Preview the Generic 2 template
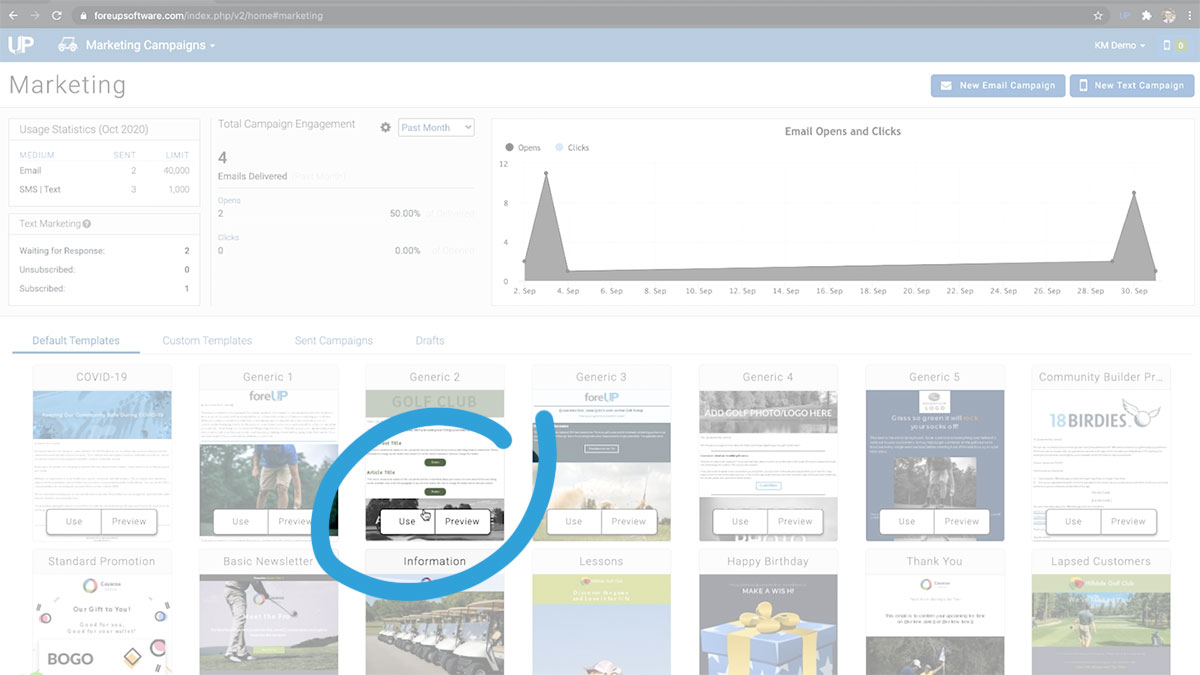The image size is (1200, 675). pyautogui.click(x=462, y=521)
